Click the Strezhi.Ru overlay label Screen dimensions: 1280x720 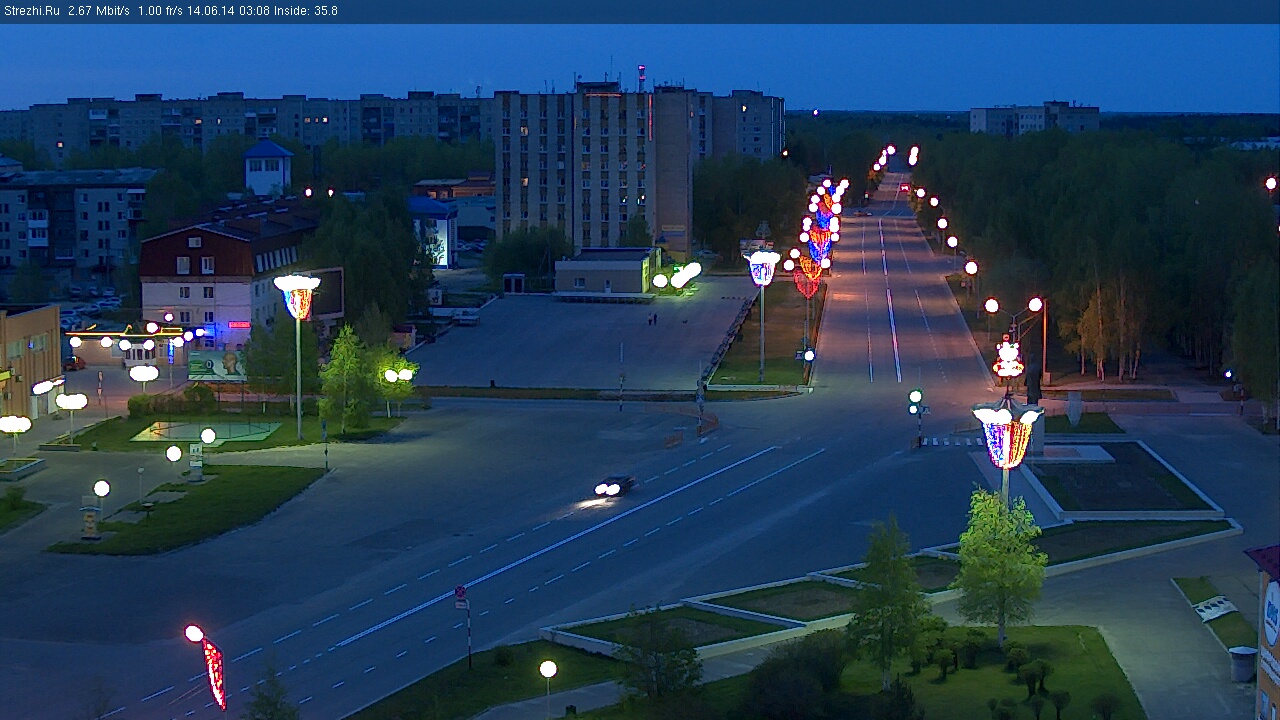coord(32,11)
